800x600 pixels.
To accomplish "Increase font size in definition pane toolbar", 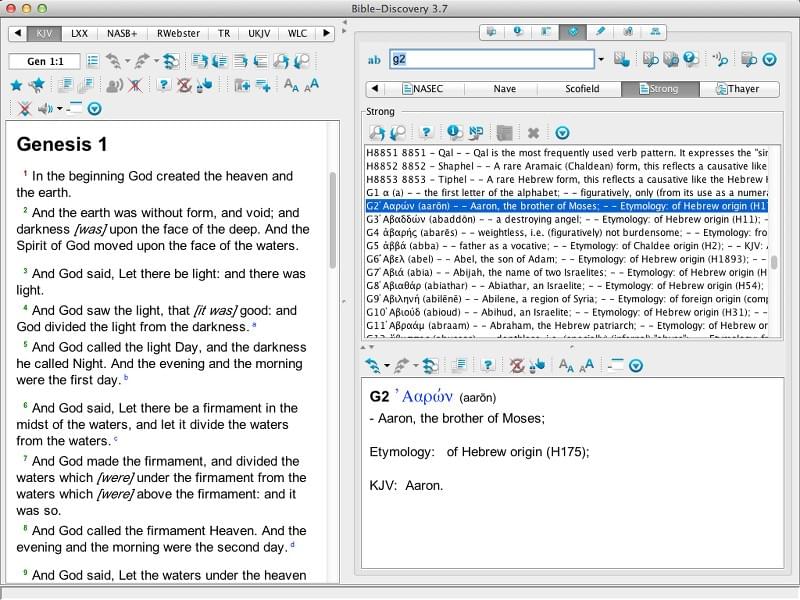I will pyautogui.click(x=586, y=365).
